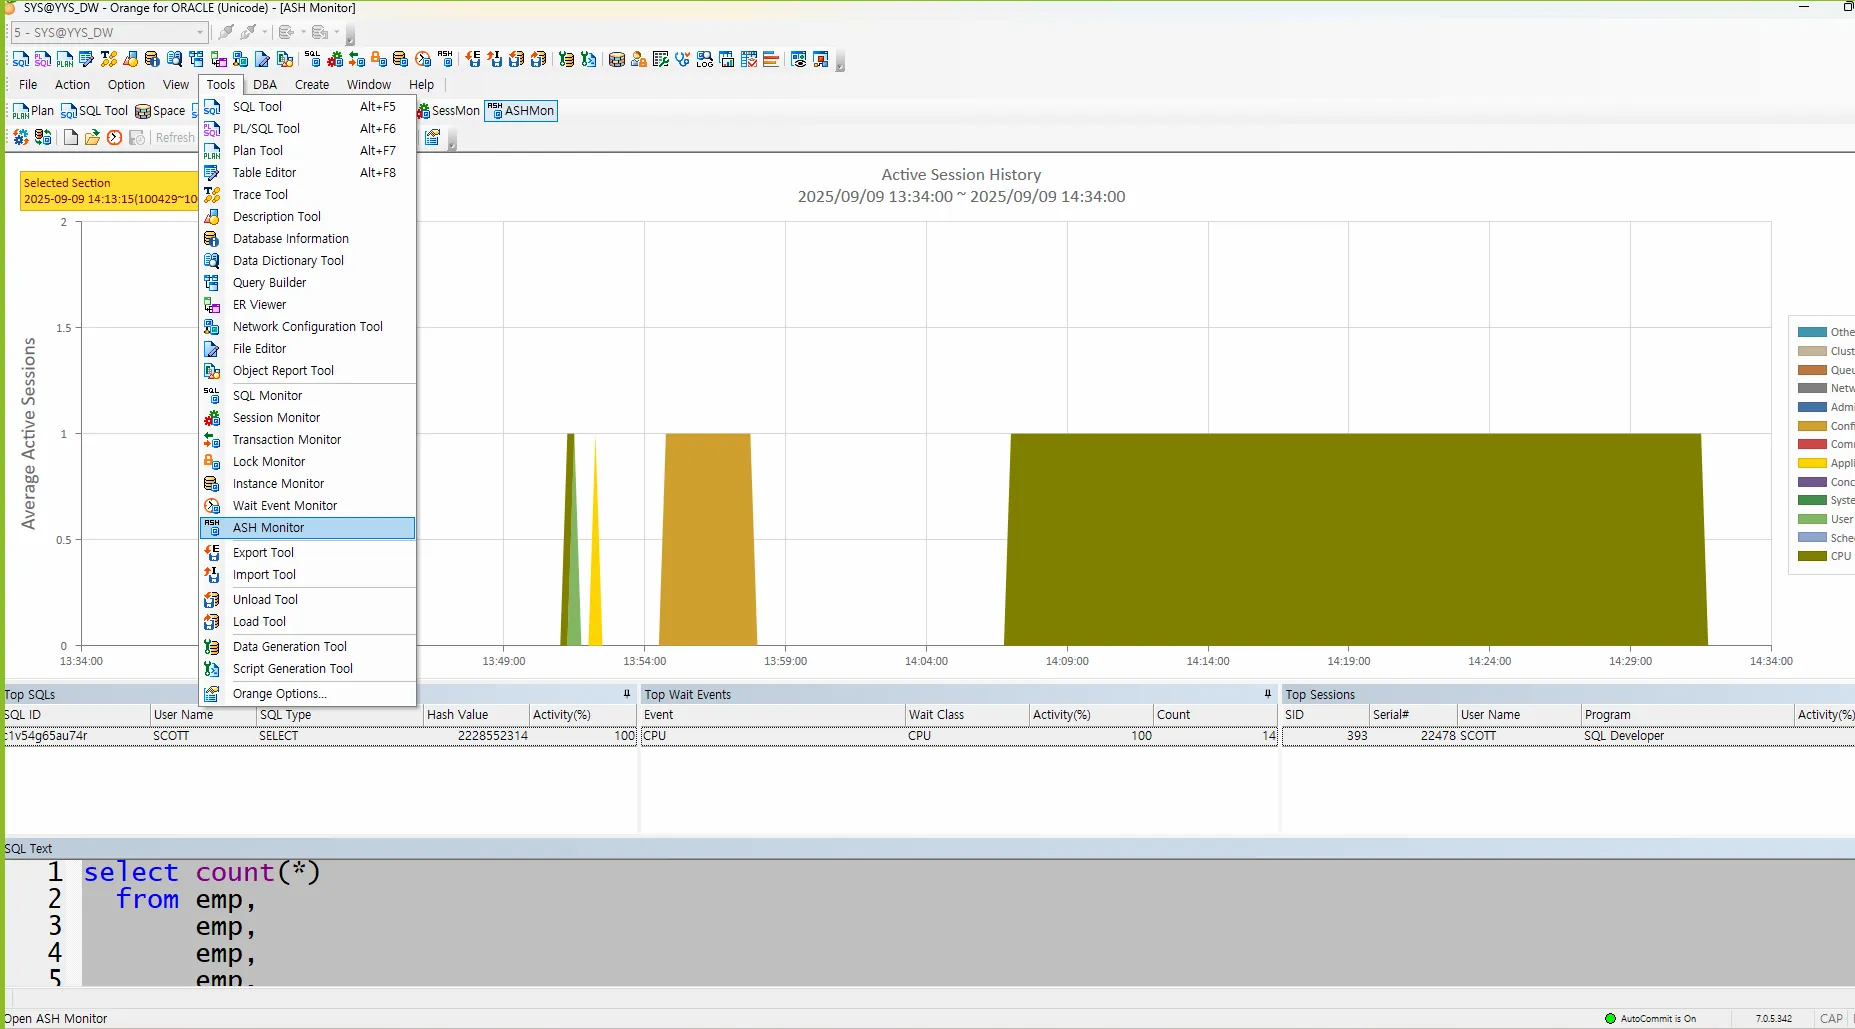Screen dimensions: 1855x1029
Task: Select the SCOTT SQL row in Top SQLs
Action: click(318, 736)
